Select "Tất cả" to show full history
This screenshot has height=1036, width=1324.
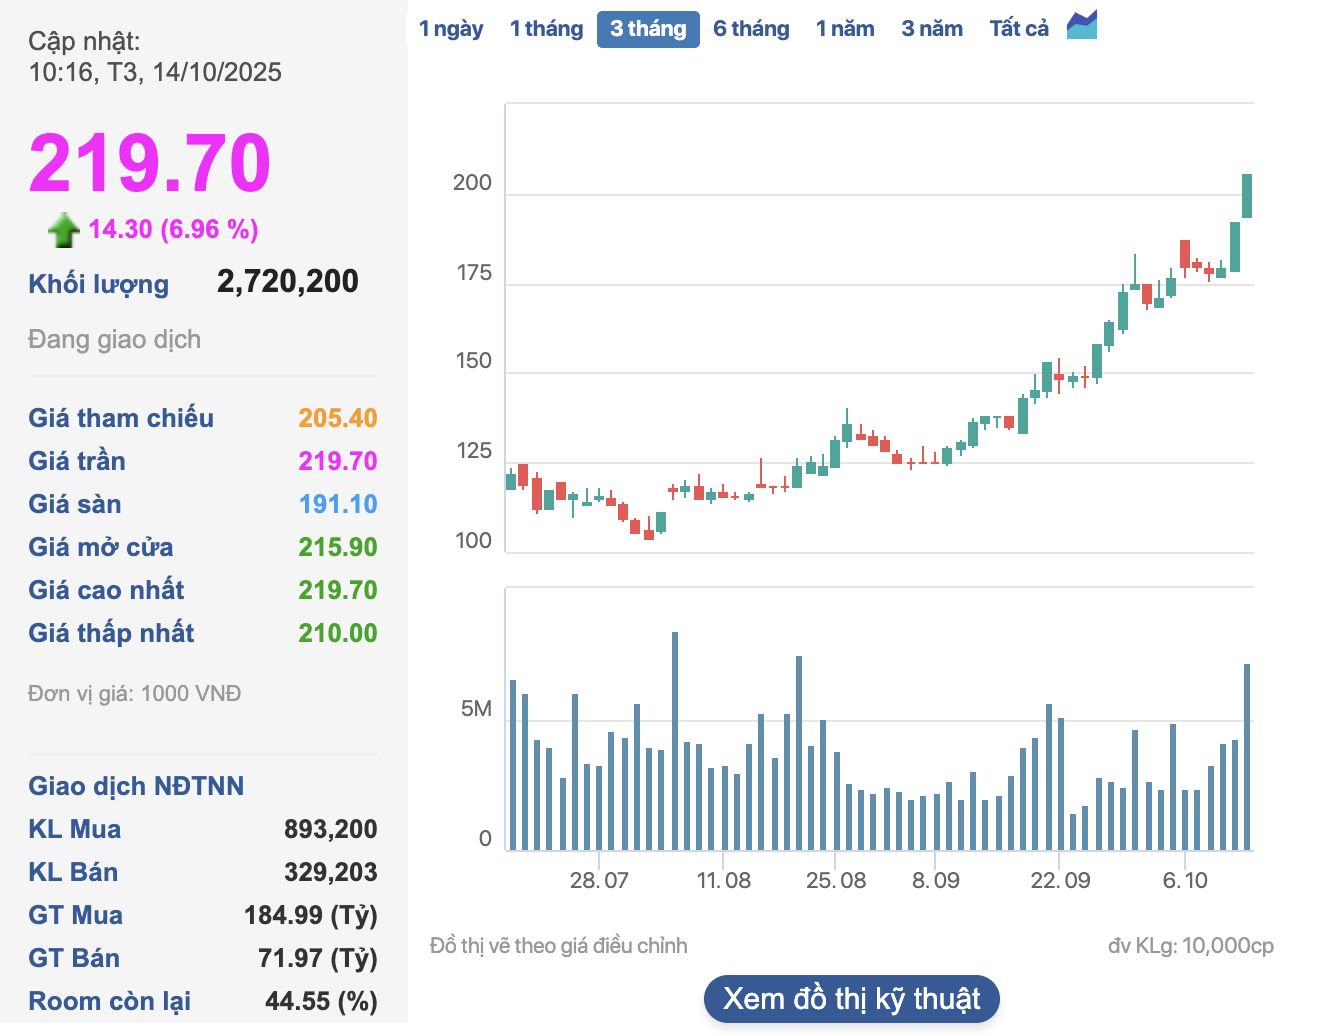[1018, 28]
